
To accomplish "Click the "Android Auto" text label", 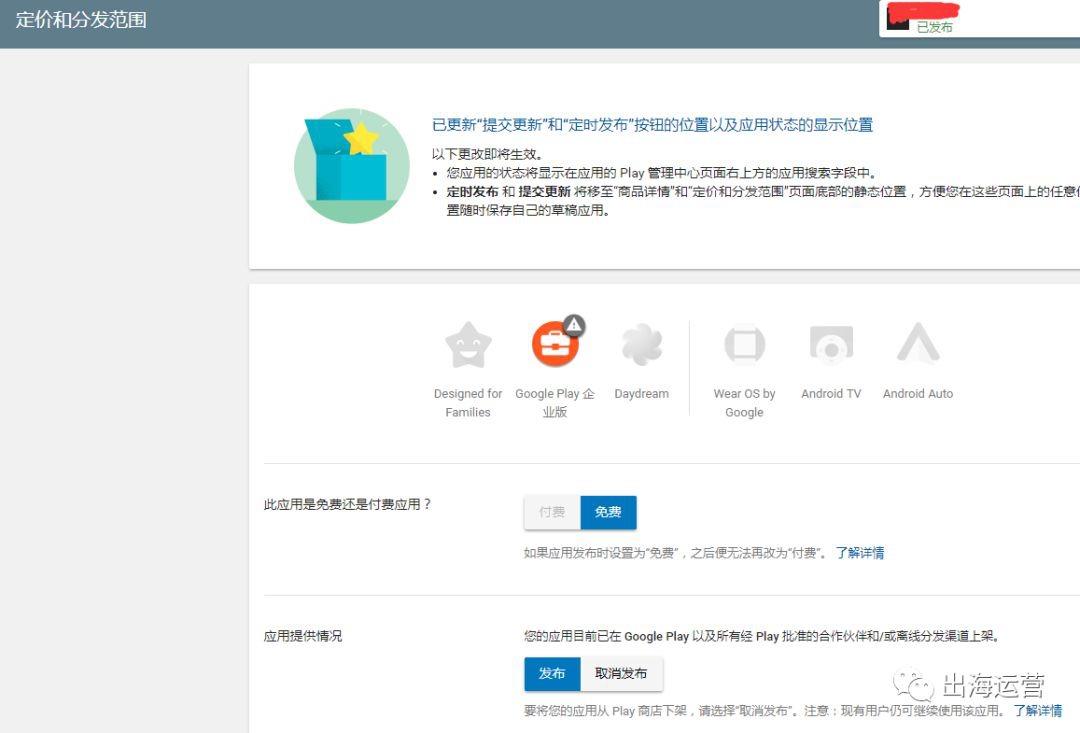I will pyautogui.click(x=917, y=394).
